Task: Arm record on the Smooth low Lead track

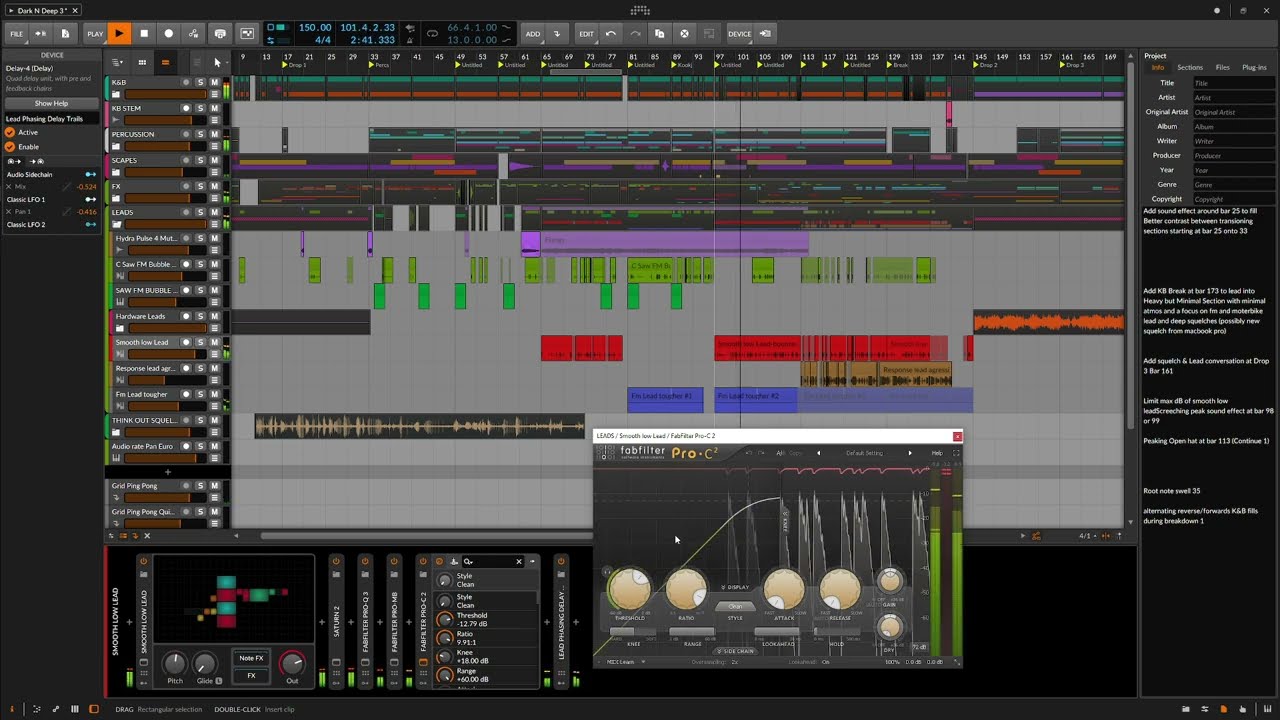Action: point(186,342)
